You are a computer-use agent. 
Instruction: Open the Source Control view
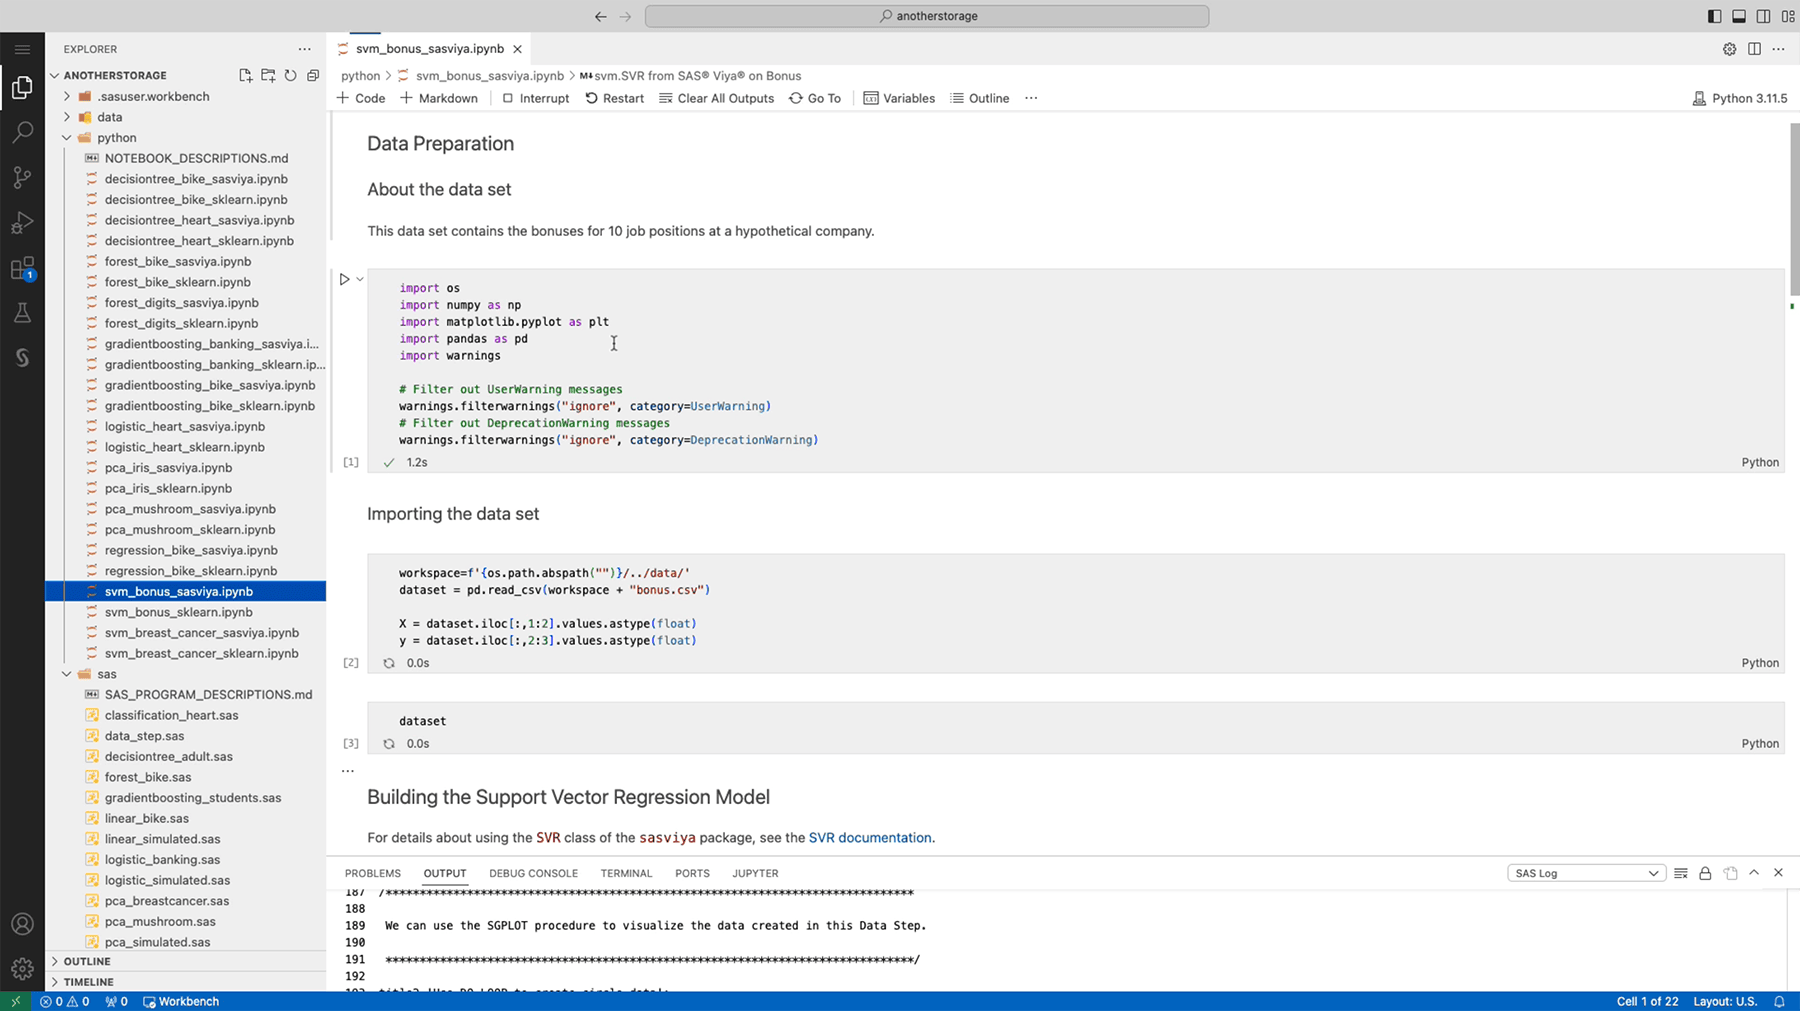tap(22, 177)
